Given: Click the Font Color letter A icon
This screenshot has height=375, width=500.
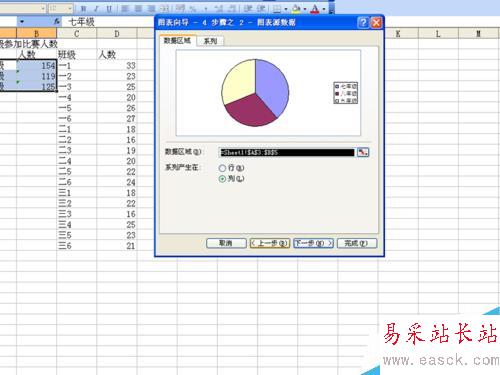Looking at the screenshot, I should coord(314,8).
